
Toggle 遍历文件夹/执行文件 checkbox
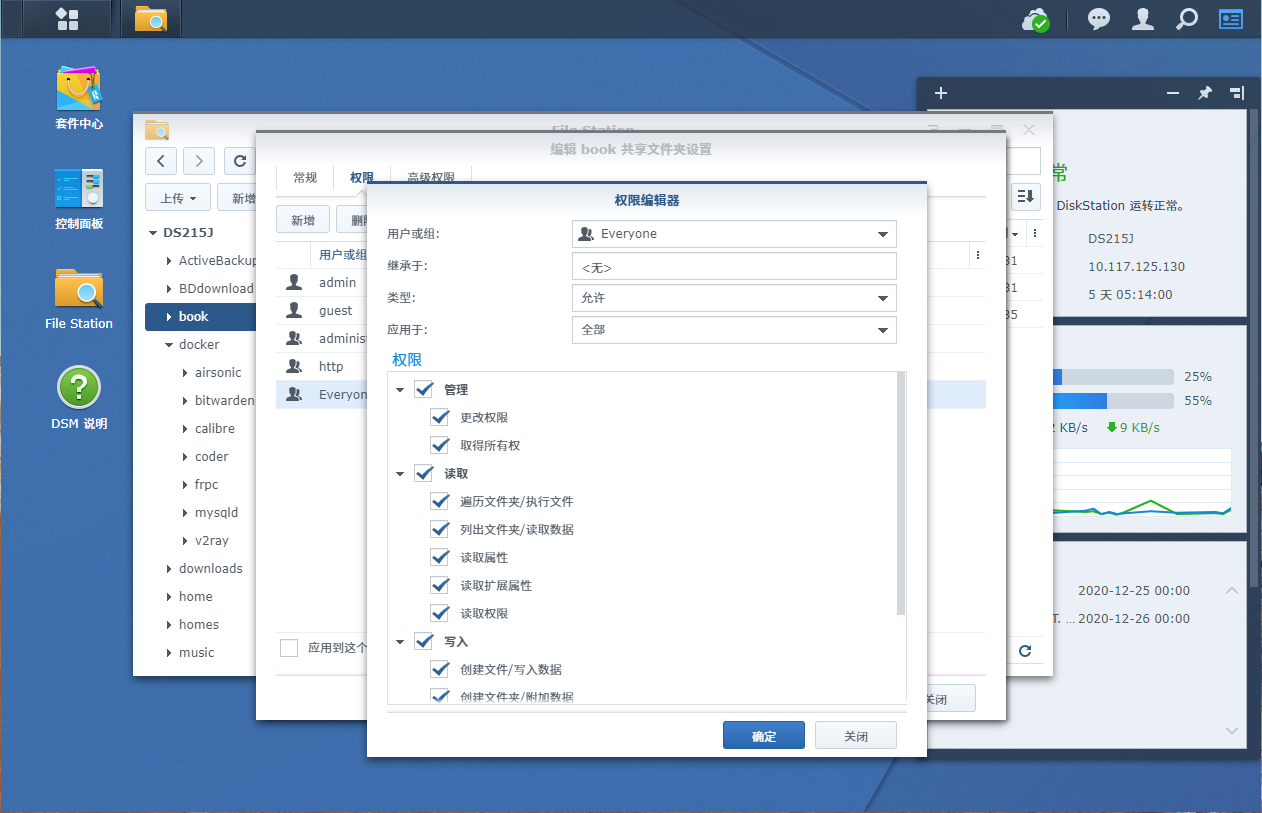click(439, 501)
